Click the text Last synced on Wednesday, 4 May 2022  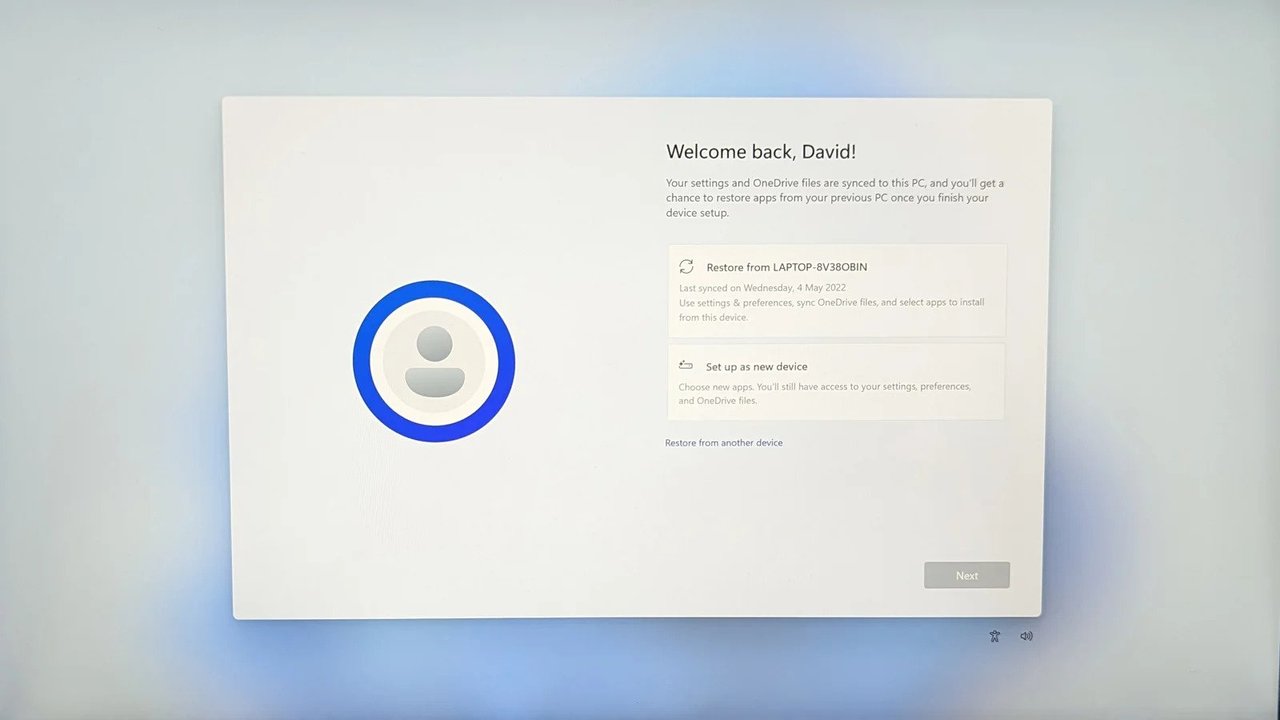click(762, 288)
